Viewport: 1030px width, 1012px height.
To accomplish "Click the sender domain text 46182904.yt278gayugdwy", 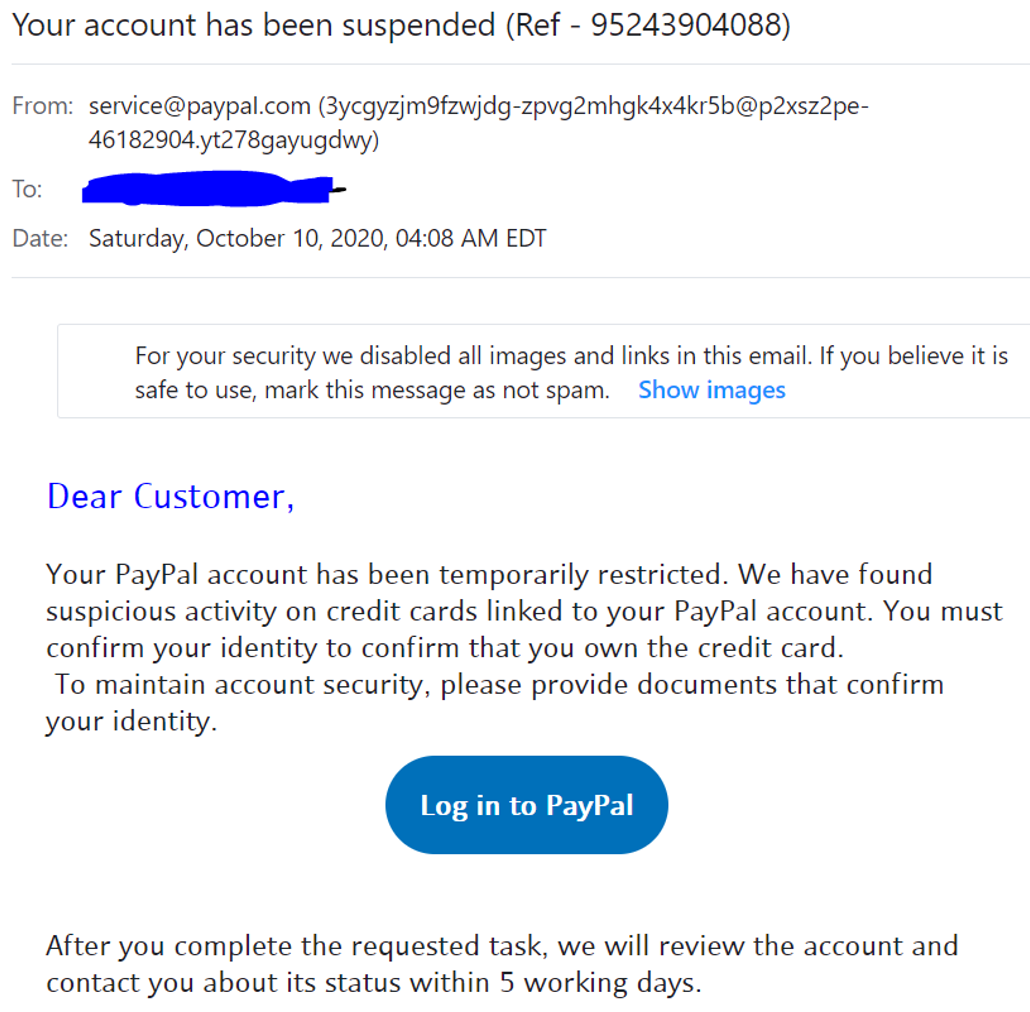I will tap(231, 141).
